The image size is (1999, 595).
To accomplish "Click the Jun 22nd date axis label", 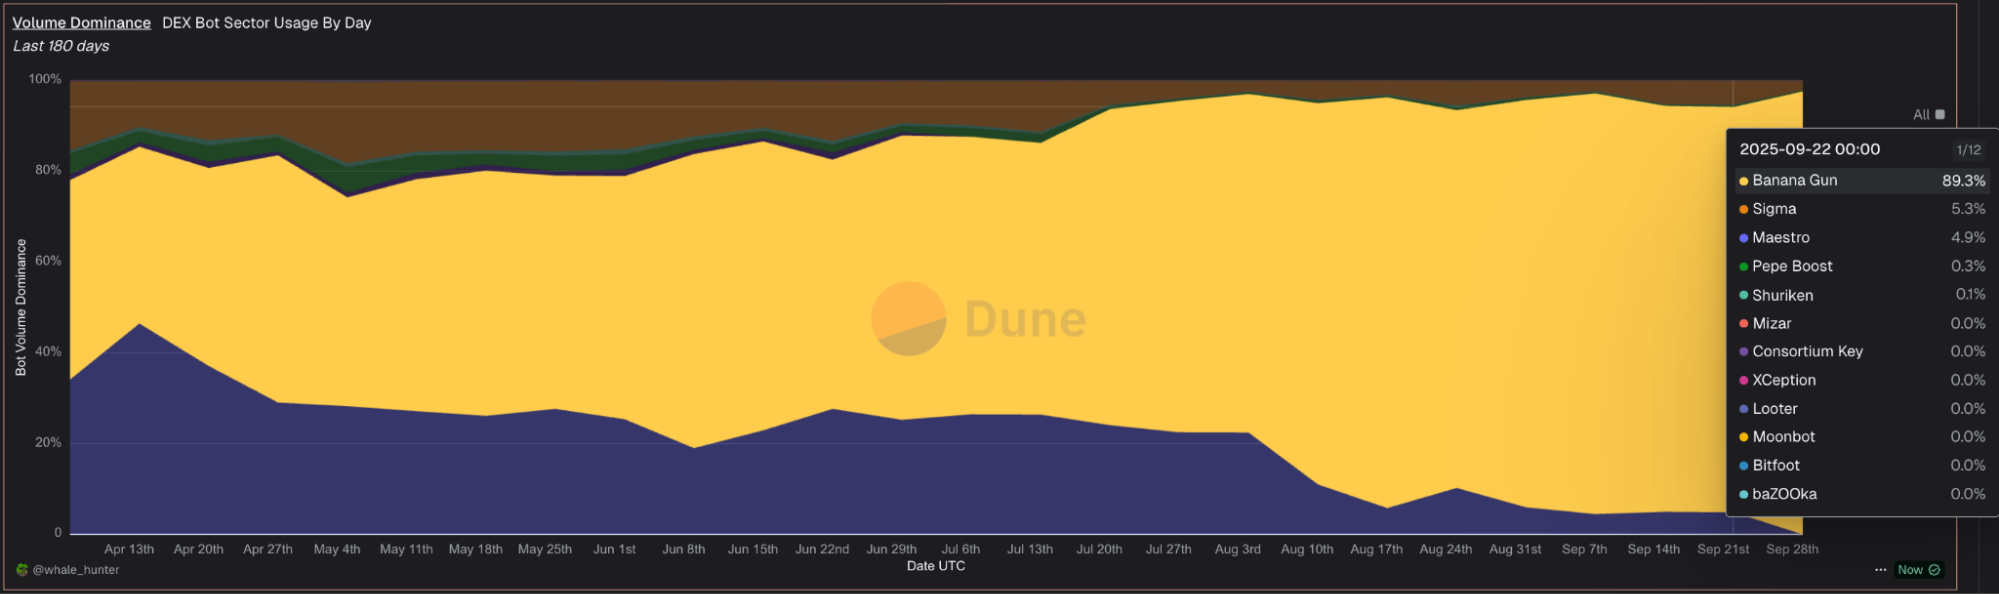I will pyautogui.click(x=822, y=549).
